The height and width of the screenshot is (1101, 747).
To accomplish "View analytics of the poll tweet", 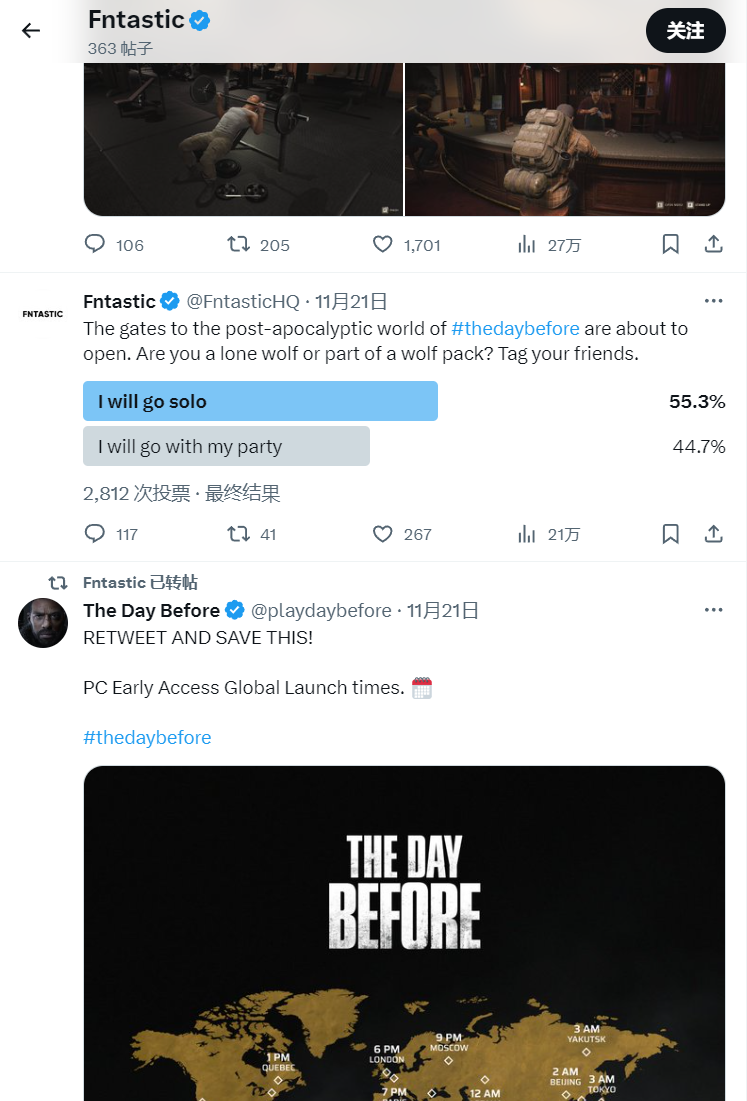I will tap(527, 534).
